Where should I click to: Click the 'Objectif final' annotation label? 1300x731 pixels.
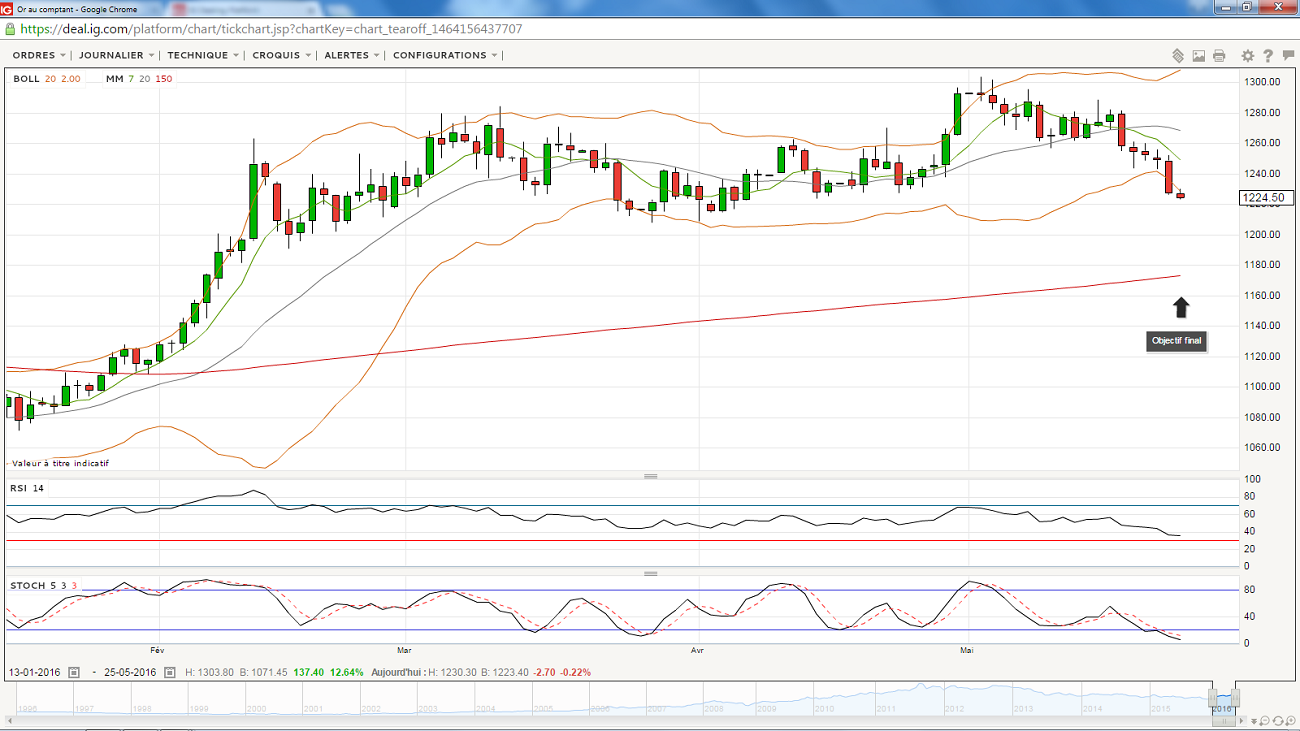1177,341
